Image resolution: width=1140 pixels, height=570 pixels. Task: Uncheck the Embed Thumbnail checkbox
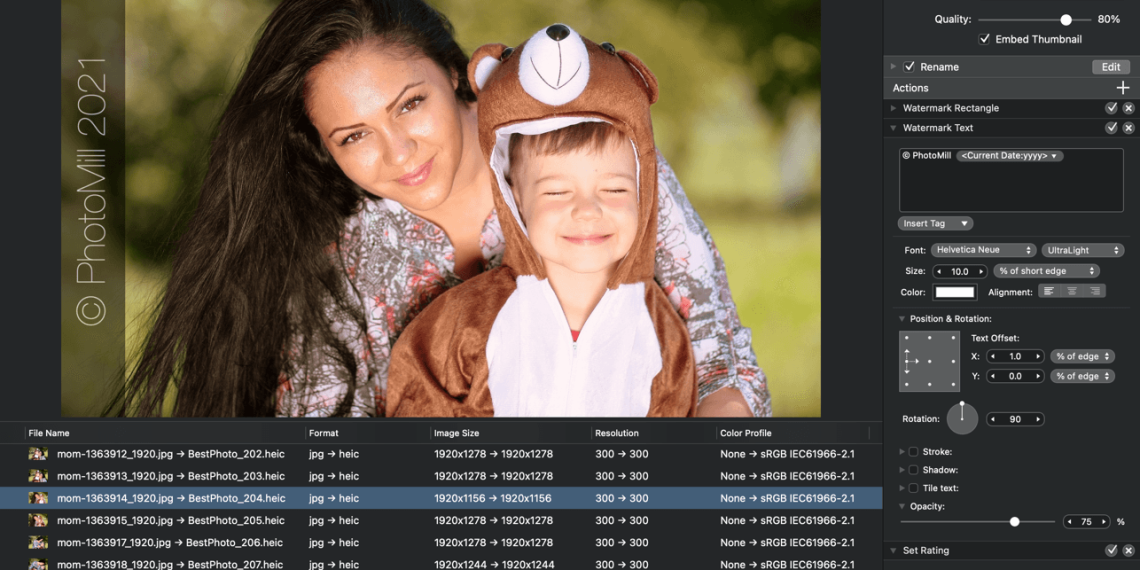point(985,39)
